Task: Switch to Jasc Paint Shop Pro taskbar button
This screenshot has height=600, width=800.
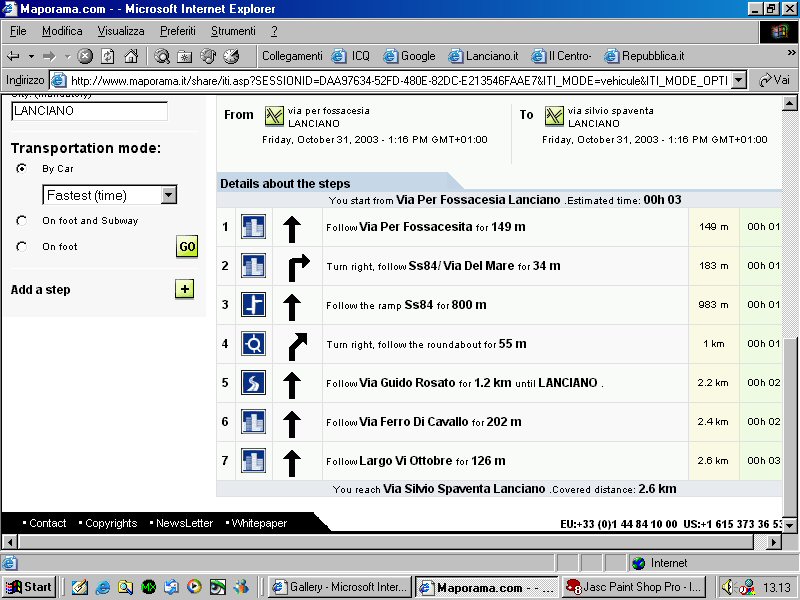Action: click(x=634, y=587)
